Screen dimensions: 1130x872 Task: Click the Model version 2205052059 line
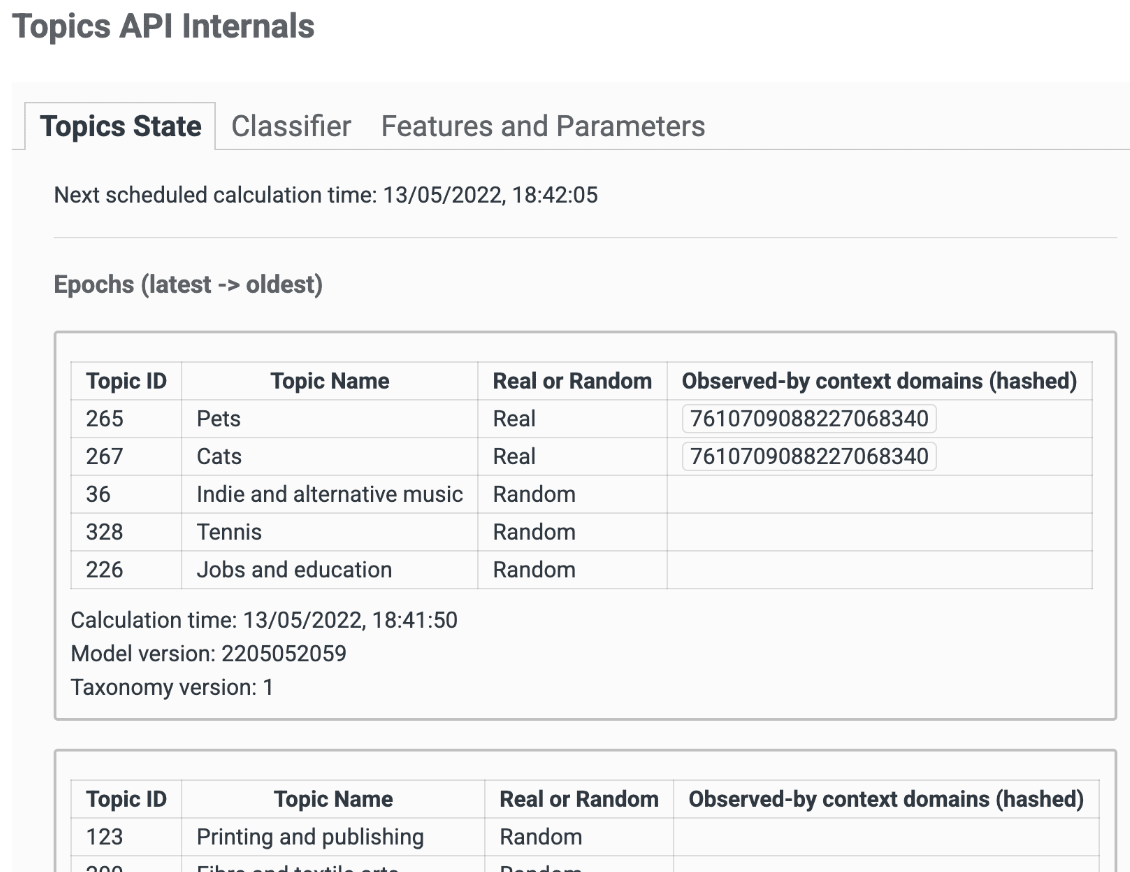click(x=209, y=654)
